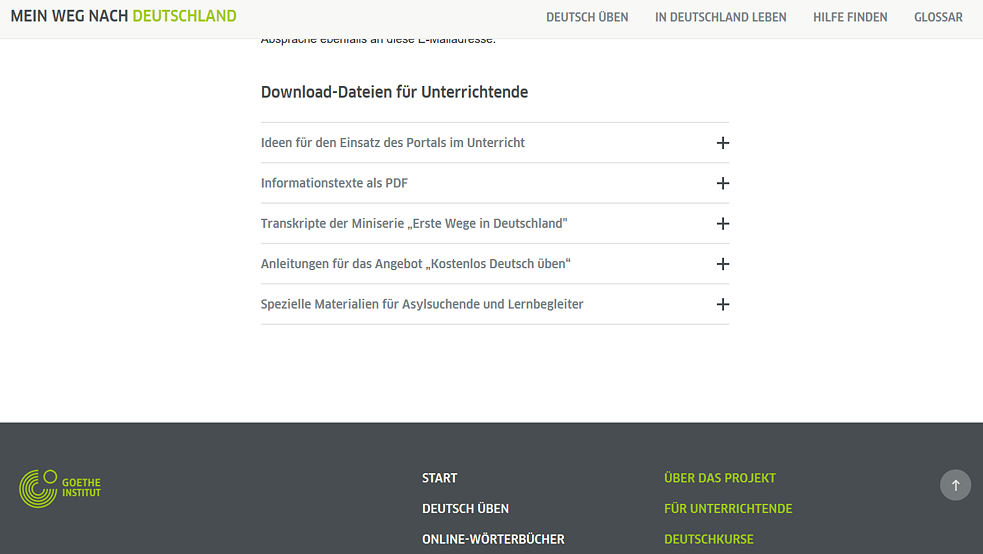Select Hilfe finden in the top navigation
The height and width of the screenshot is (554, 983).
coord(850,17)
